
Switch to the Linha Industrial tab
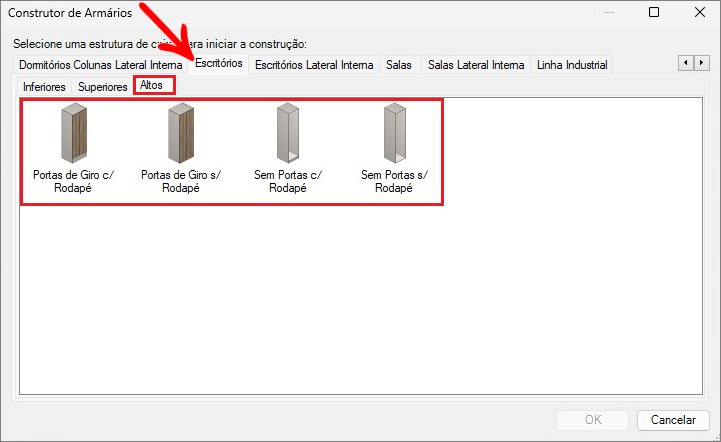(572, 65)
